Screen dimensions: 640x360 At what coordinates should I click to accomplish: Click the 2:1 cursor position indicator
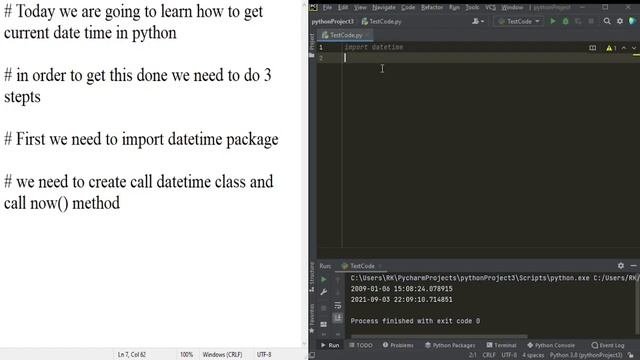472,356
